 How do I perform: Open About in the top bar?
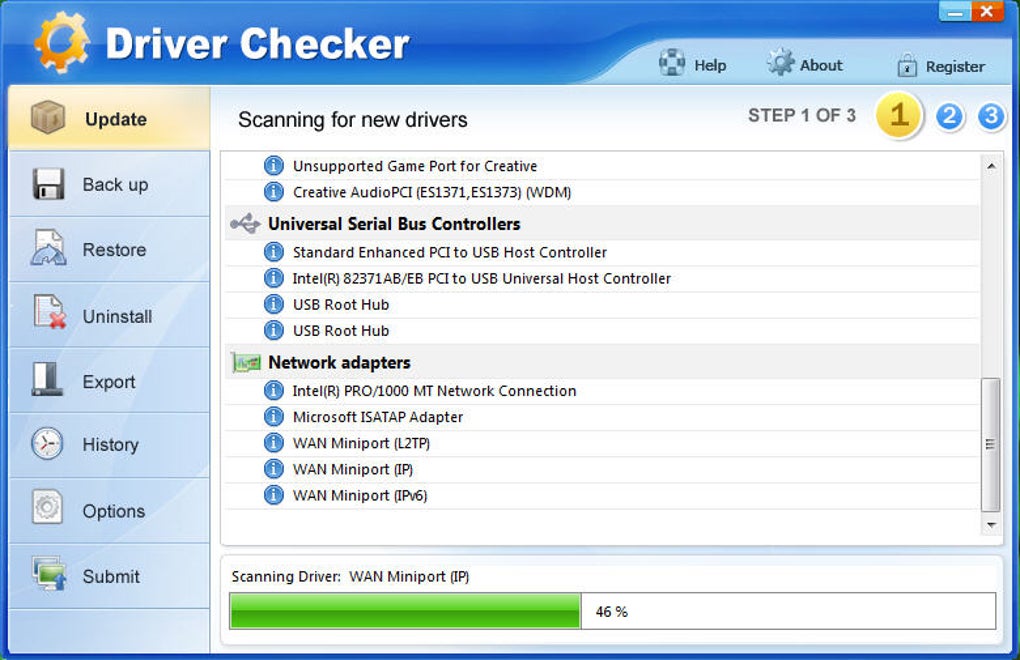tap(821, 65)
